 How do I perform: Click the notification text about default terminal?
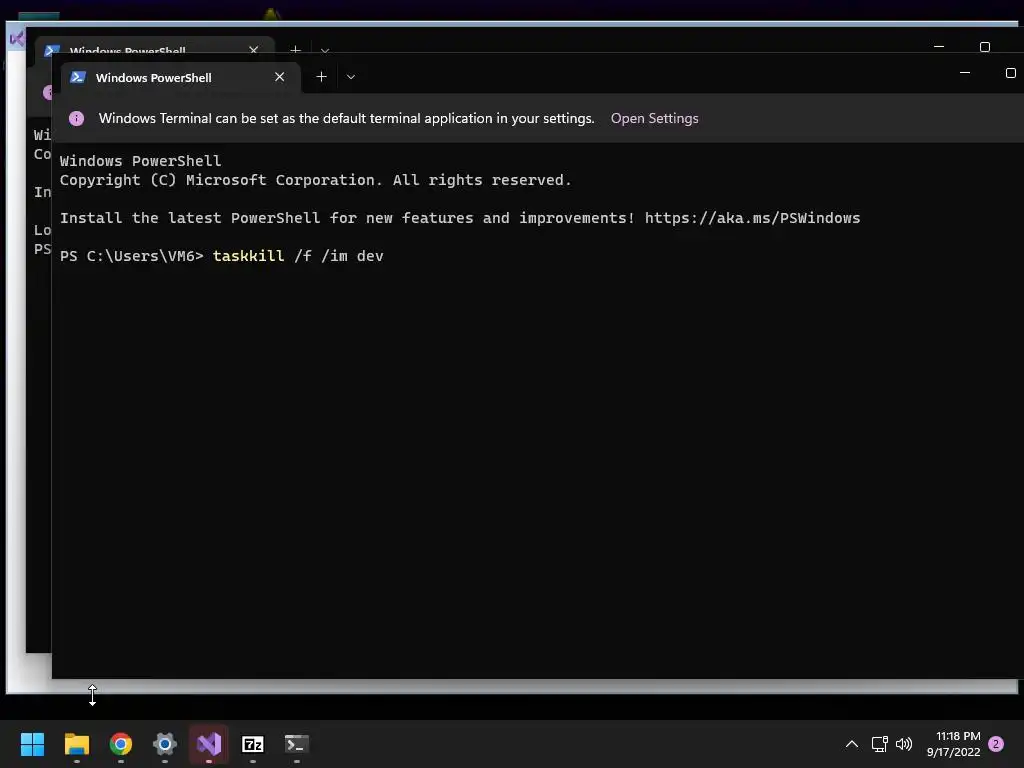coord(347,118)
